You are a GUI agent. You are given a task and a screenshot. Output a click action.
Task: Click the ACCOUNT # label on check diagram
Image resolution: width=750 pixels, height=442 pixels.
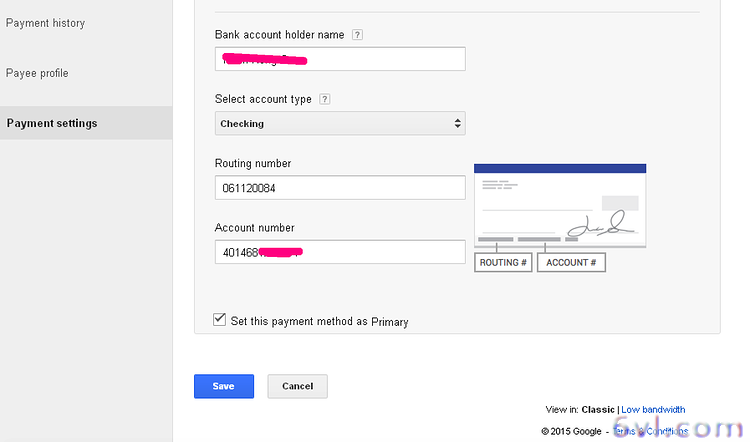(x=571, y=262)
